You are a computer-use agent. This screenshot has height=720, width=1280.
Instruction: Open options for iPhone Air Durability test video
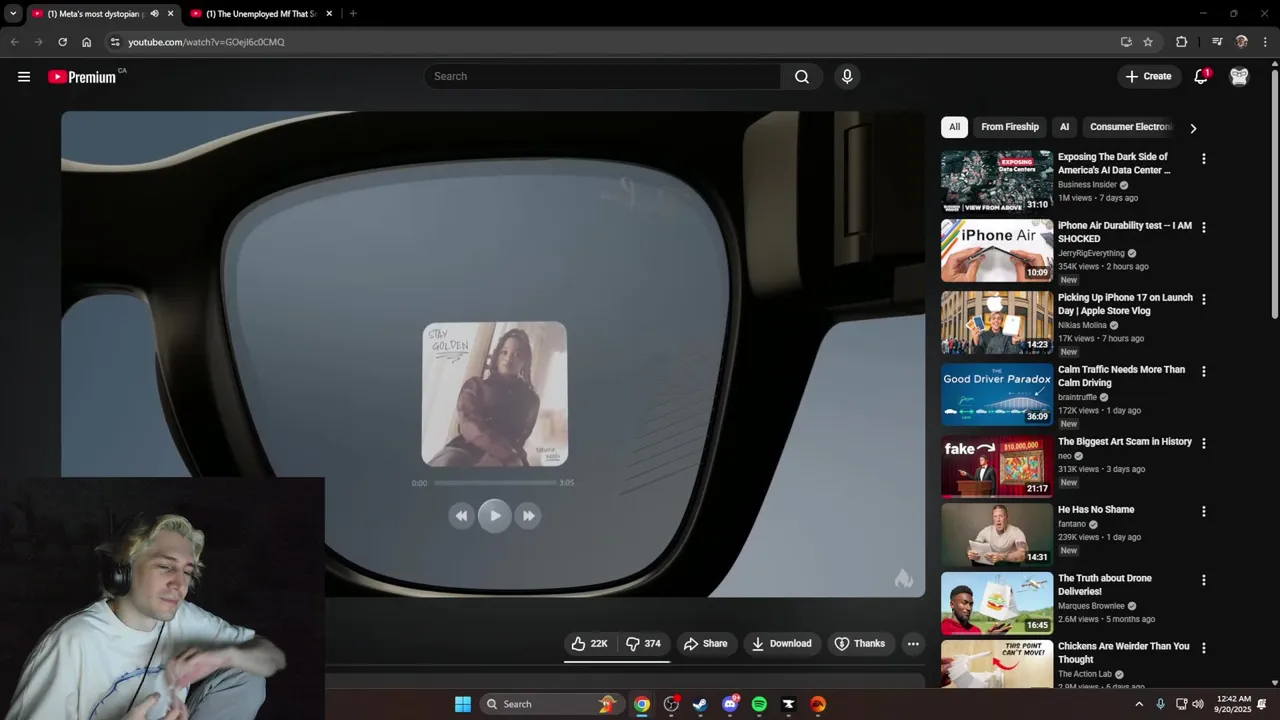pos(1203,228)
